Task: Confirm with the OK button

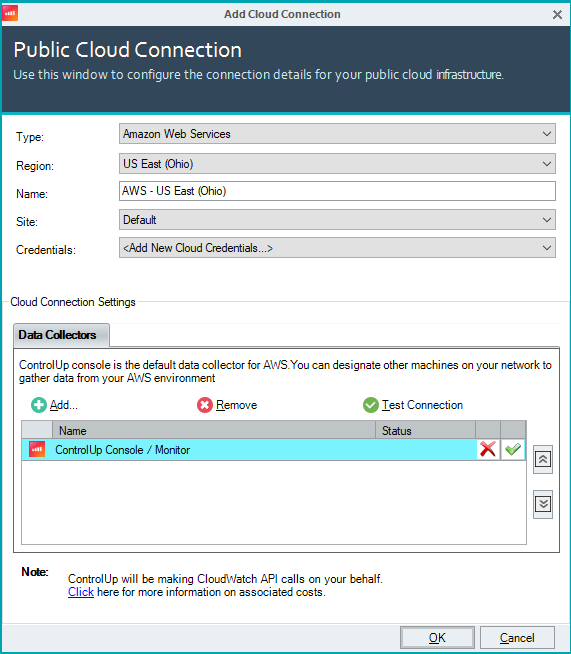Action: [437, 638]
